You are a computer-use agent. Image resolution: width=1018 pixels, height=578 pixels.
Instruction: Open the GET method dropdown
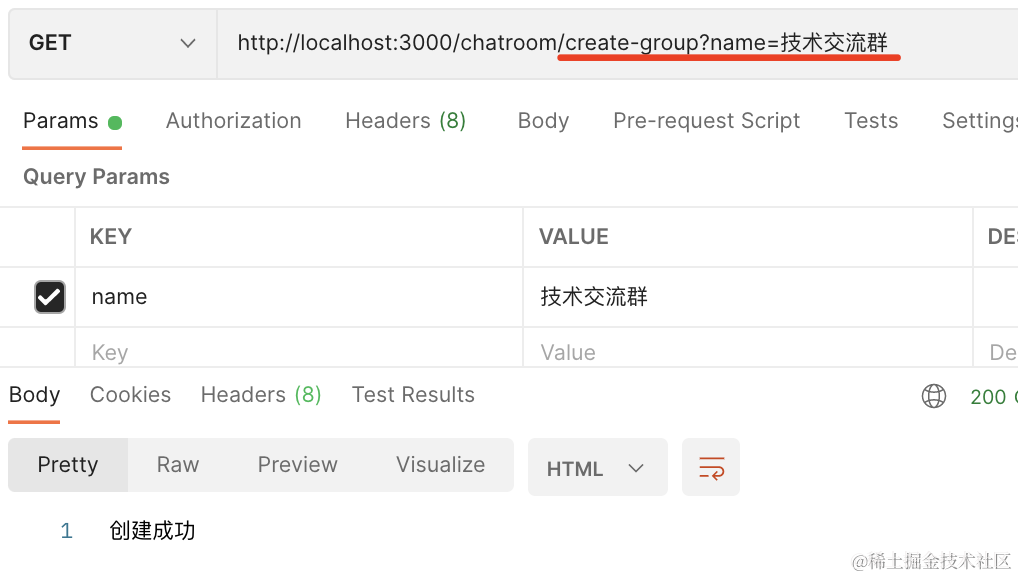click(112, 43)
